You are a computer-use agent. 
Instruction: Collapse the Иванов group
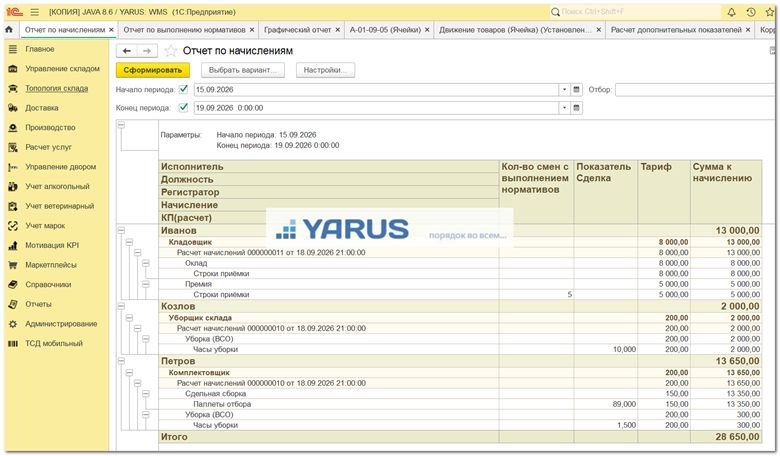(x=121, y=230)
